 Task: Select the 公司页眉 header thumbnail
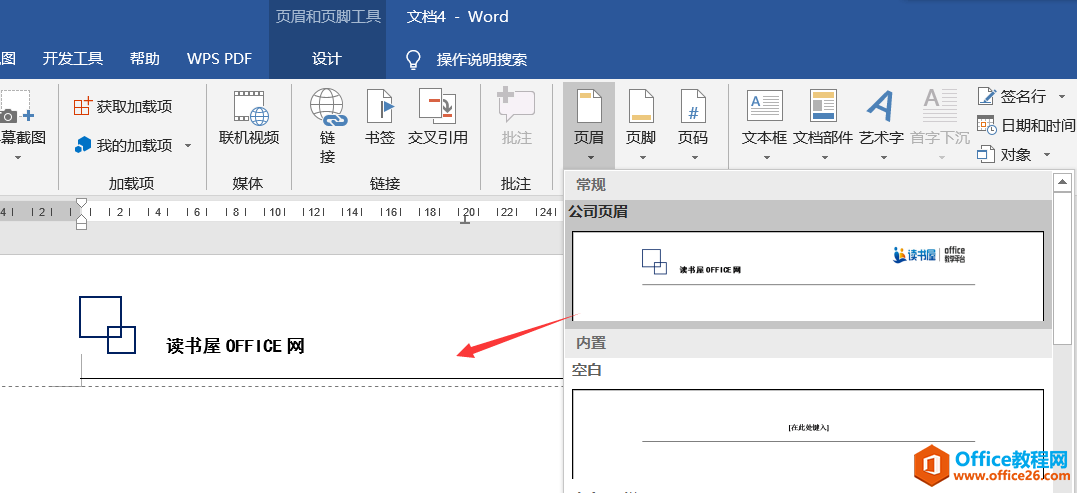[x=807, y=272]
